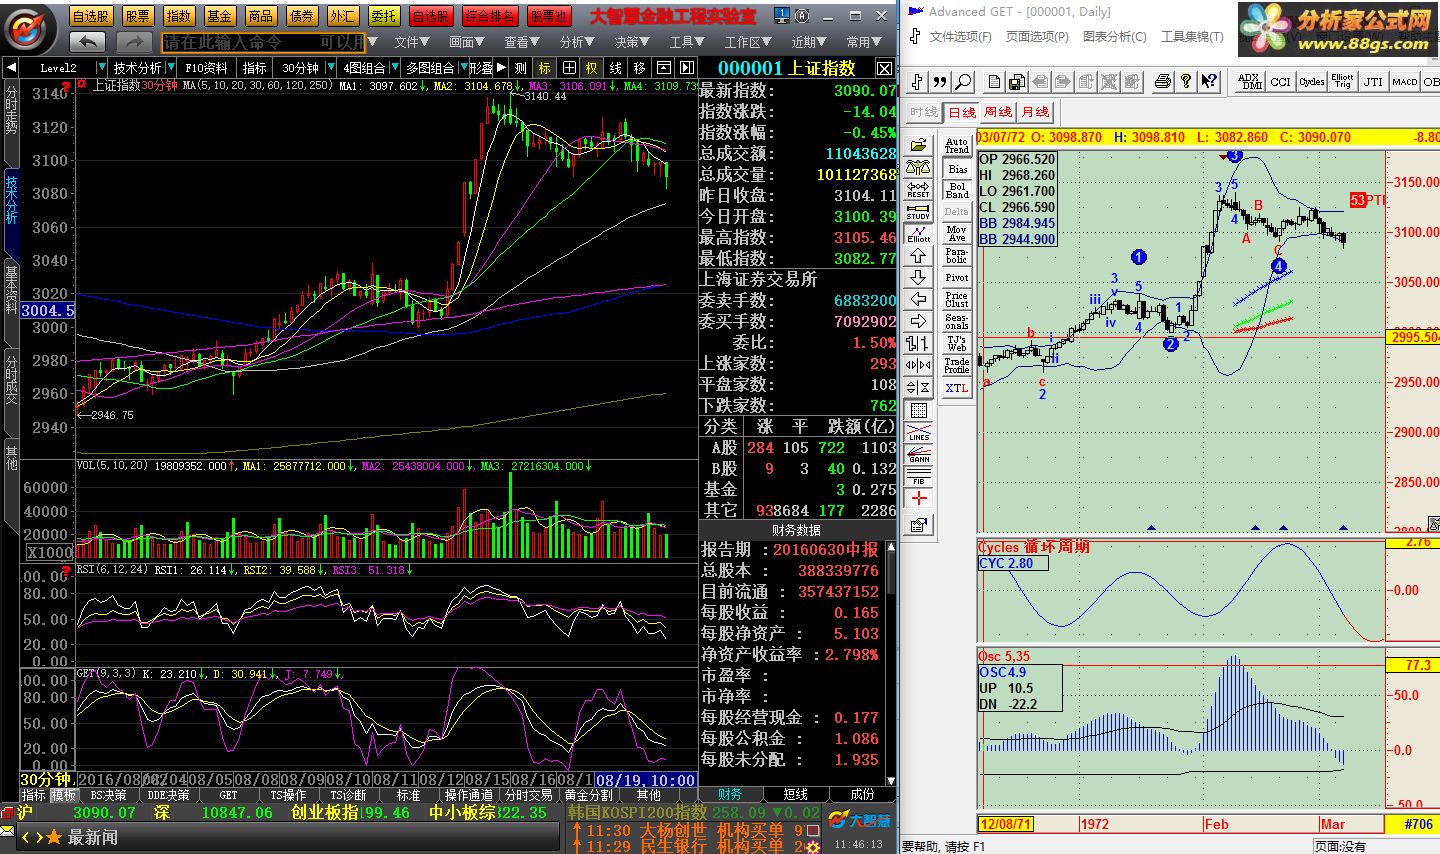
Task: Open the STUDY tool icon
Action: click(x=919, y=211)
